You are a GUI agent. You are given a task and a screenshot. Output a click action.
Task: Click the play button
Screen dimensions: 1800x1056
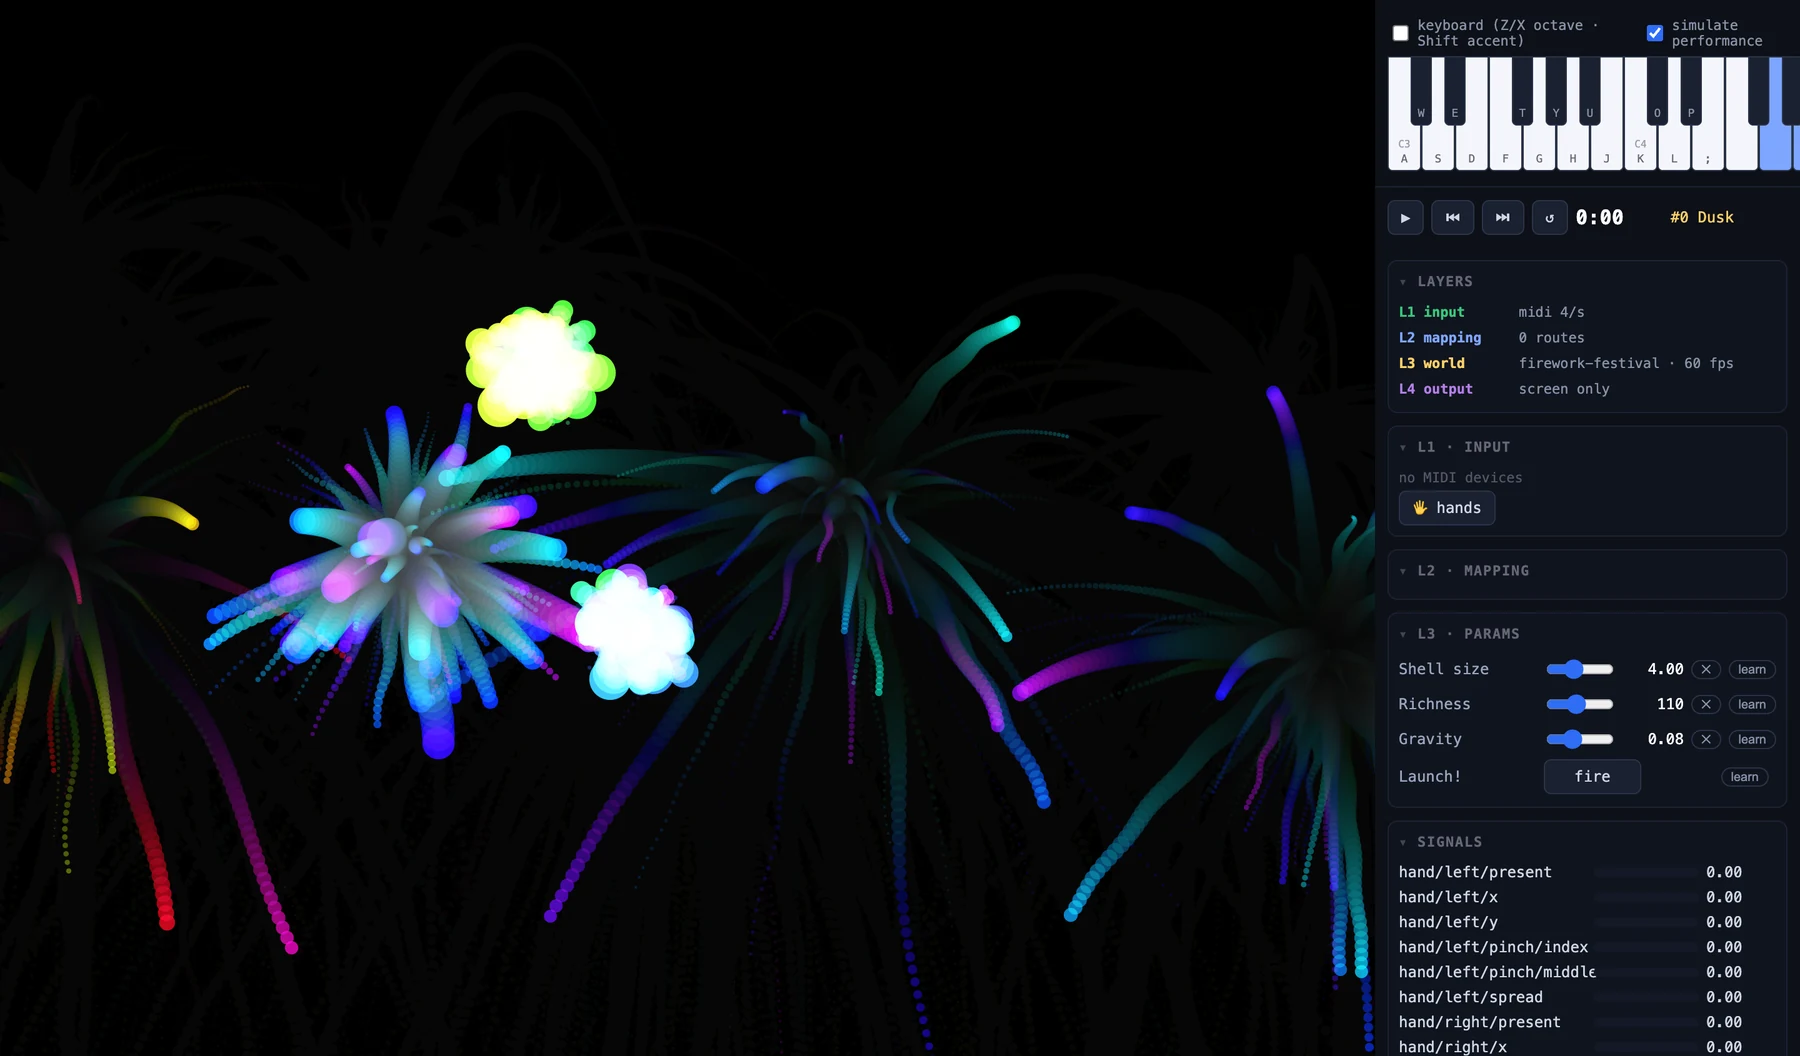click(x=1405, y=218)
